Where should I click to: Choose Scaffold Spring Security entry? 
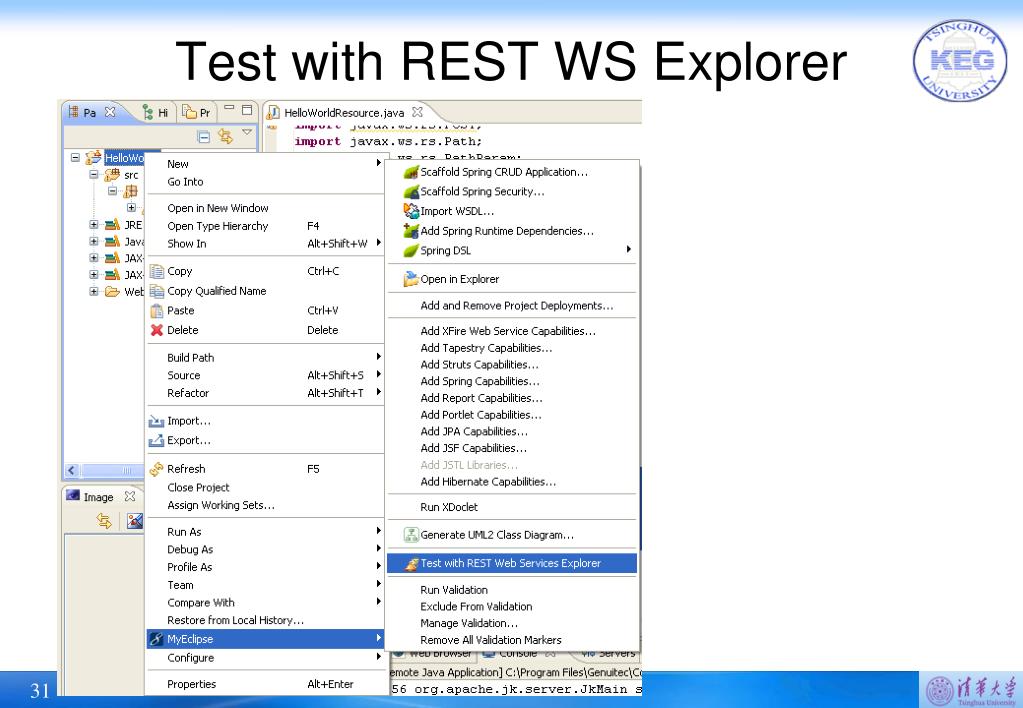[482, 192]
